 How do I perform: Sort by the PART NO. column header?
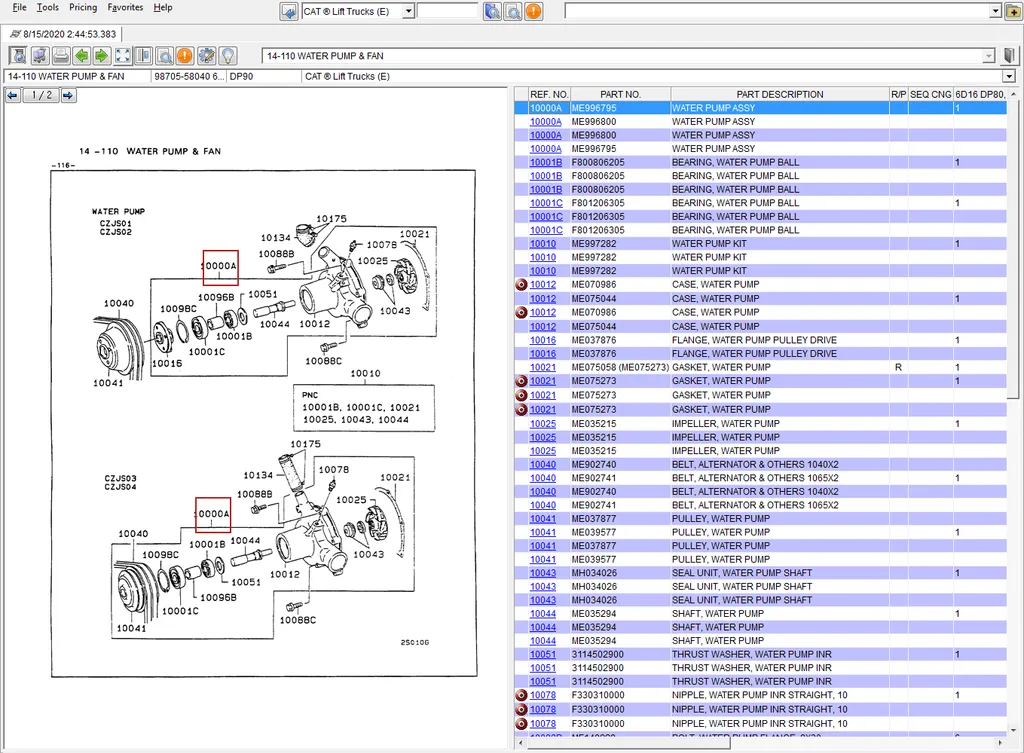(x=620, y=94)
